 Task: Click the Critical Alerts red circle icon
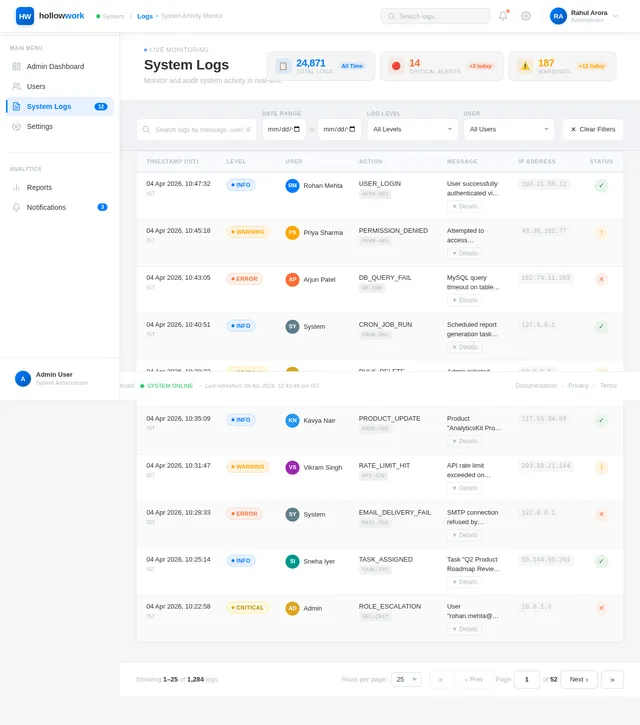(396, 66)
